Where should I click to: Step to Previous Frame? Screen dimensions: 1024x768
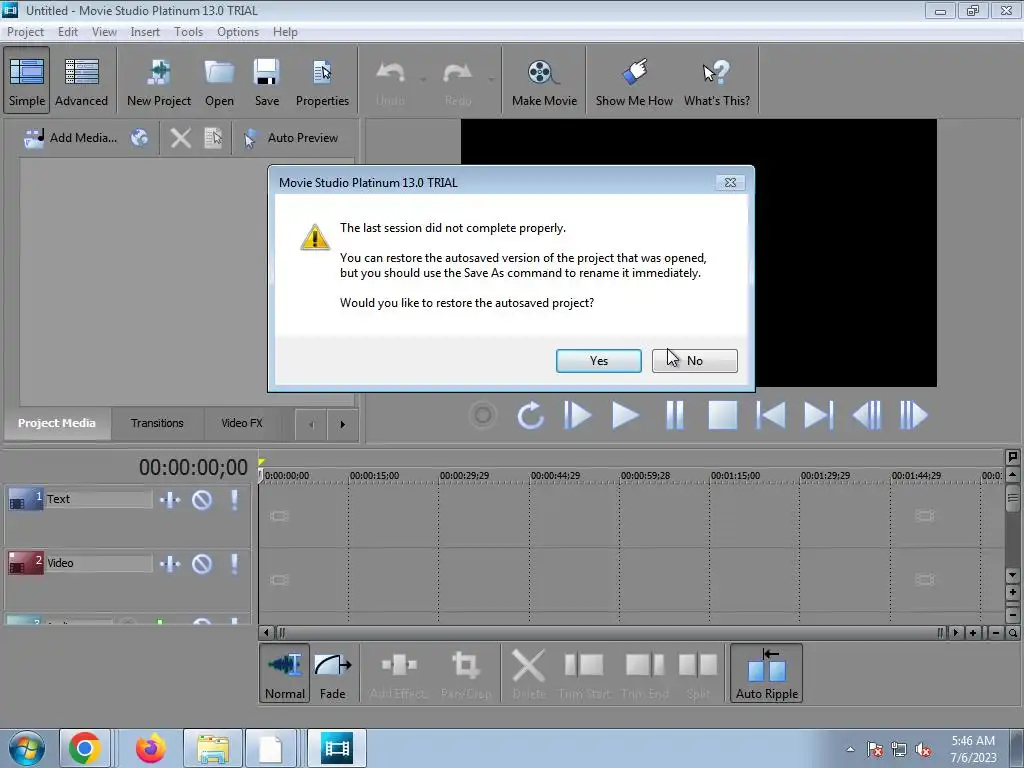click(867, 415)
